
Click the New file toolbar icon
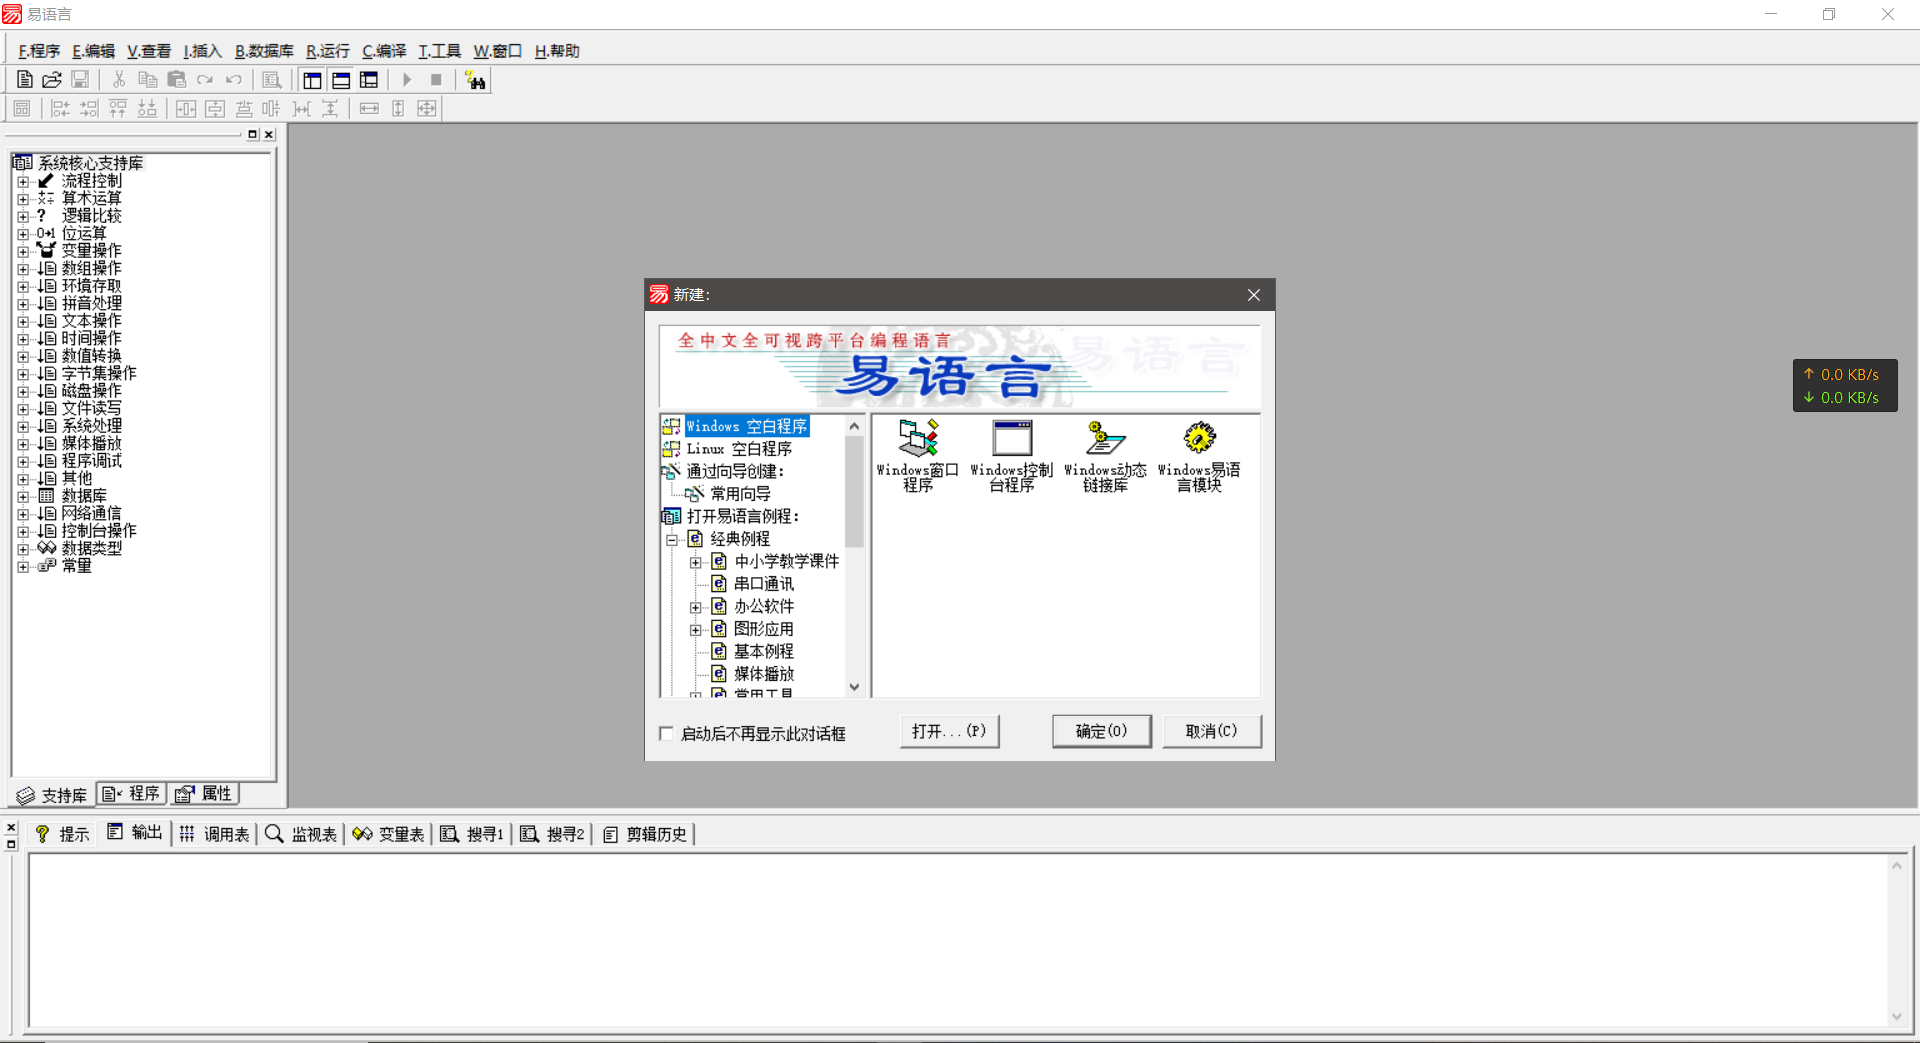[x=25, y=80]
